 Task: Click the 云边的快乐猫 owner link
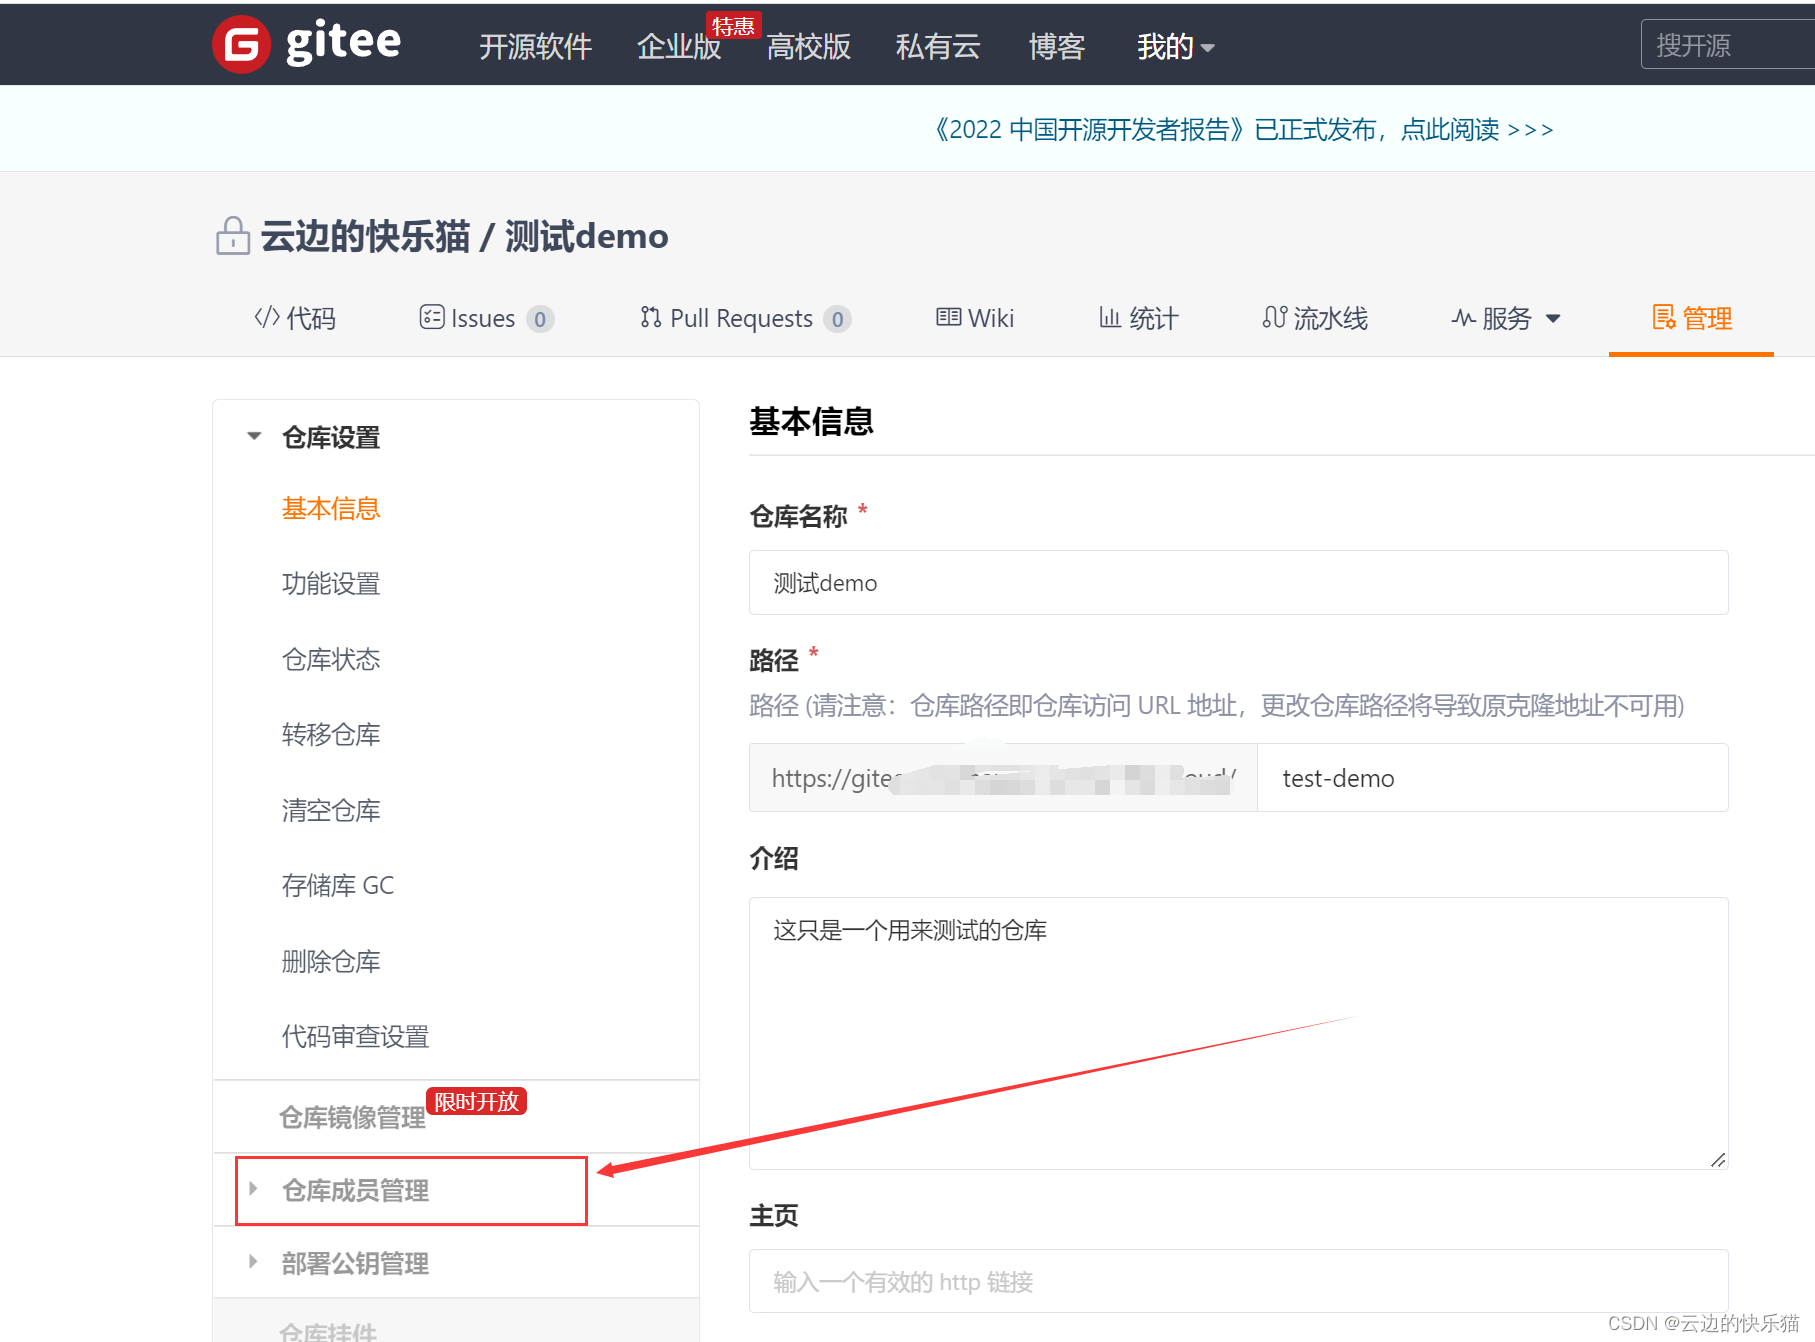tap(365, 236)
